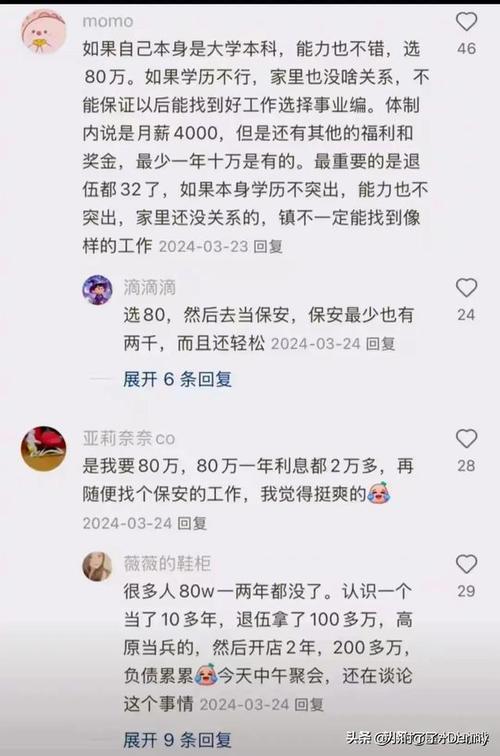
Task: Select the 46 like count on momo's comment
Action: pyautogui.click(x=466, y=49)
